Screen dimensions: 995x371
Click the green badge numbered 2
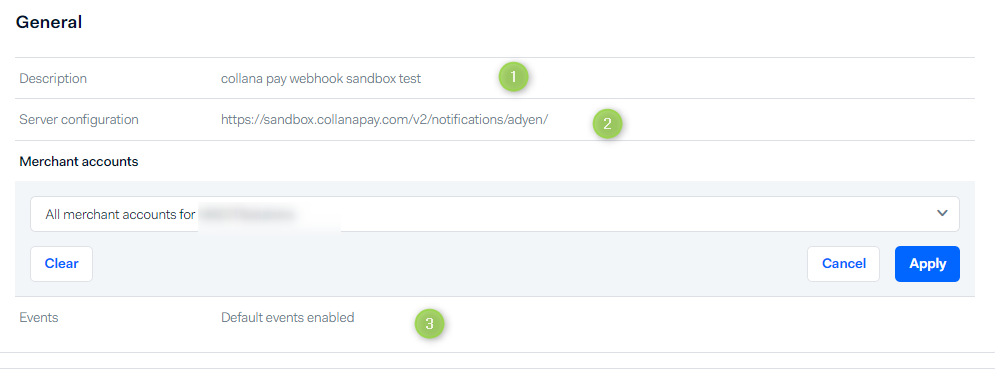coord(607,124)
